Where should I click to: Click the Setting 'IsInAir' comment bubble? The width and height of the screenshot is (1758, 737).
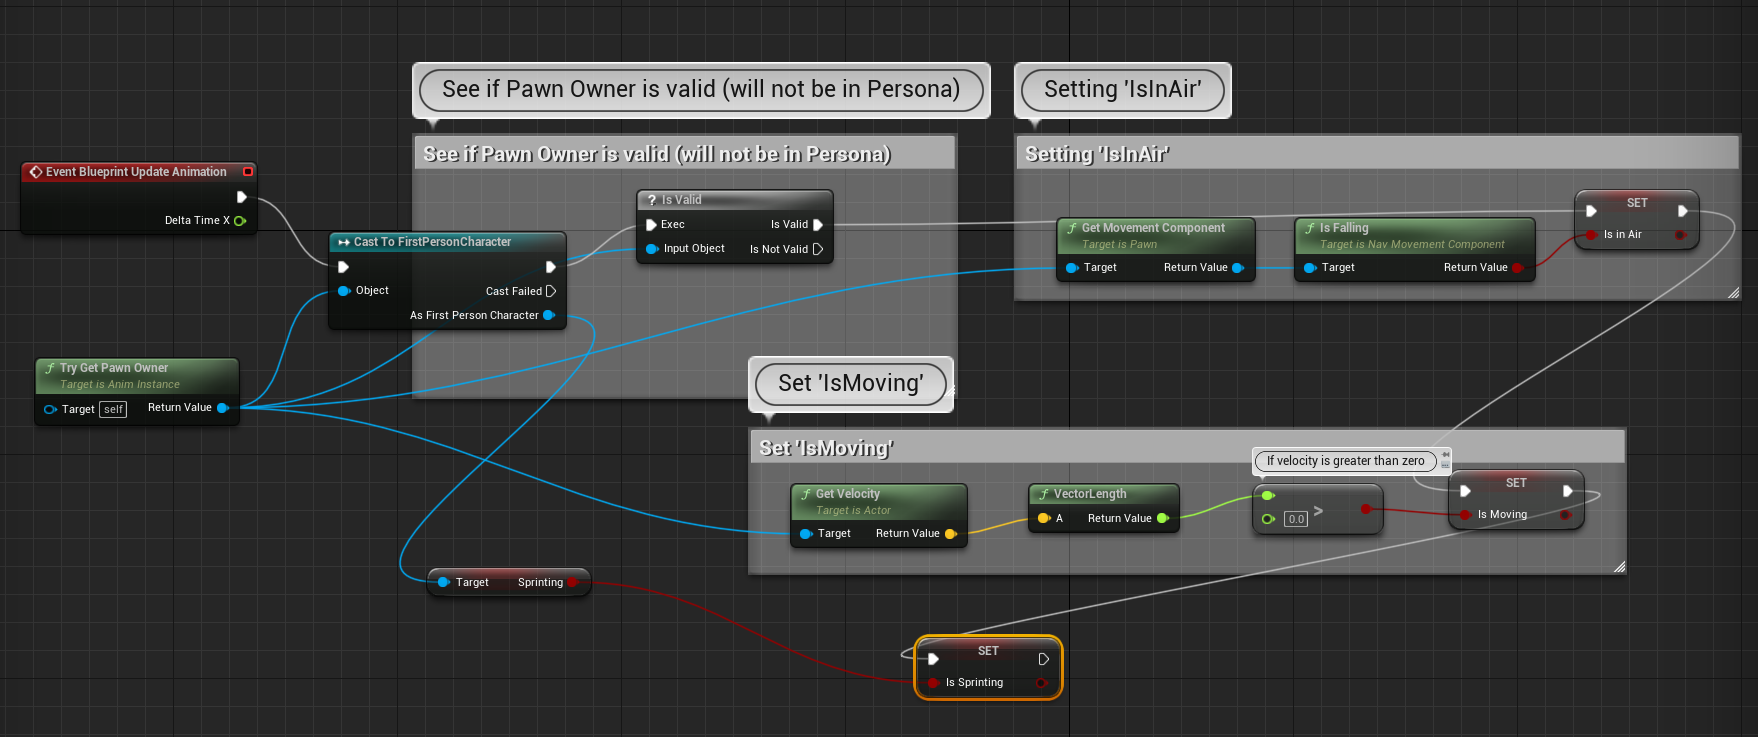tap(1122, 90)
